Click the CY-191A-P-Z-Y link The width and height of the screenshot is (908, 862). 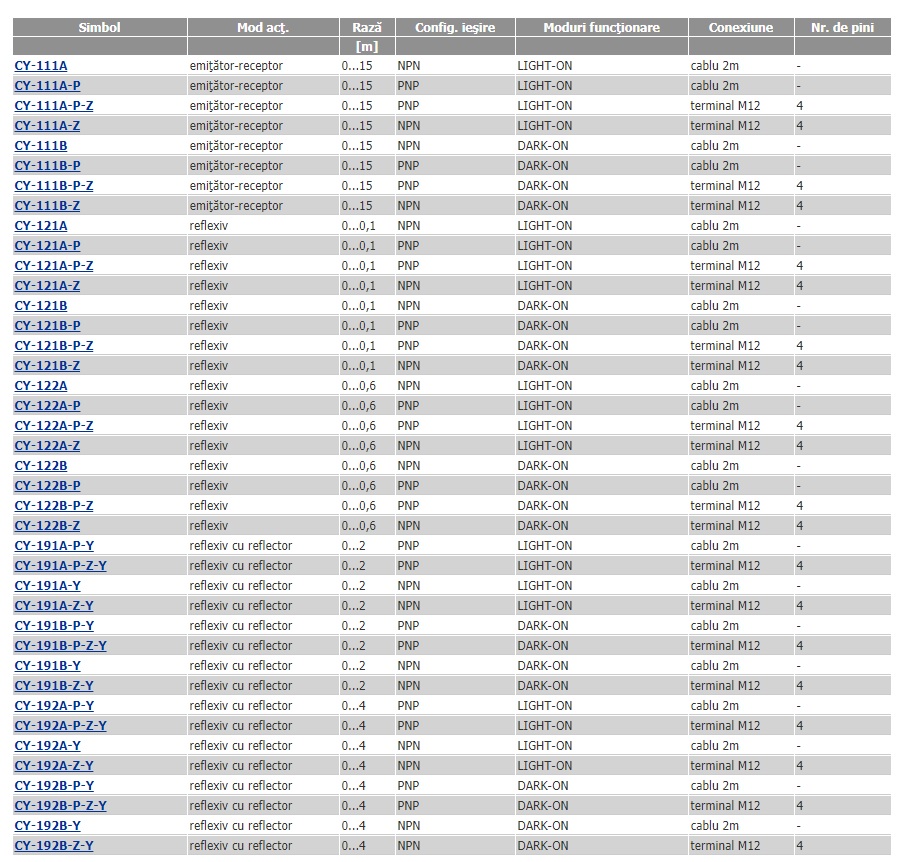tap(61, 566)
